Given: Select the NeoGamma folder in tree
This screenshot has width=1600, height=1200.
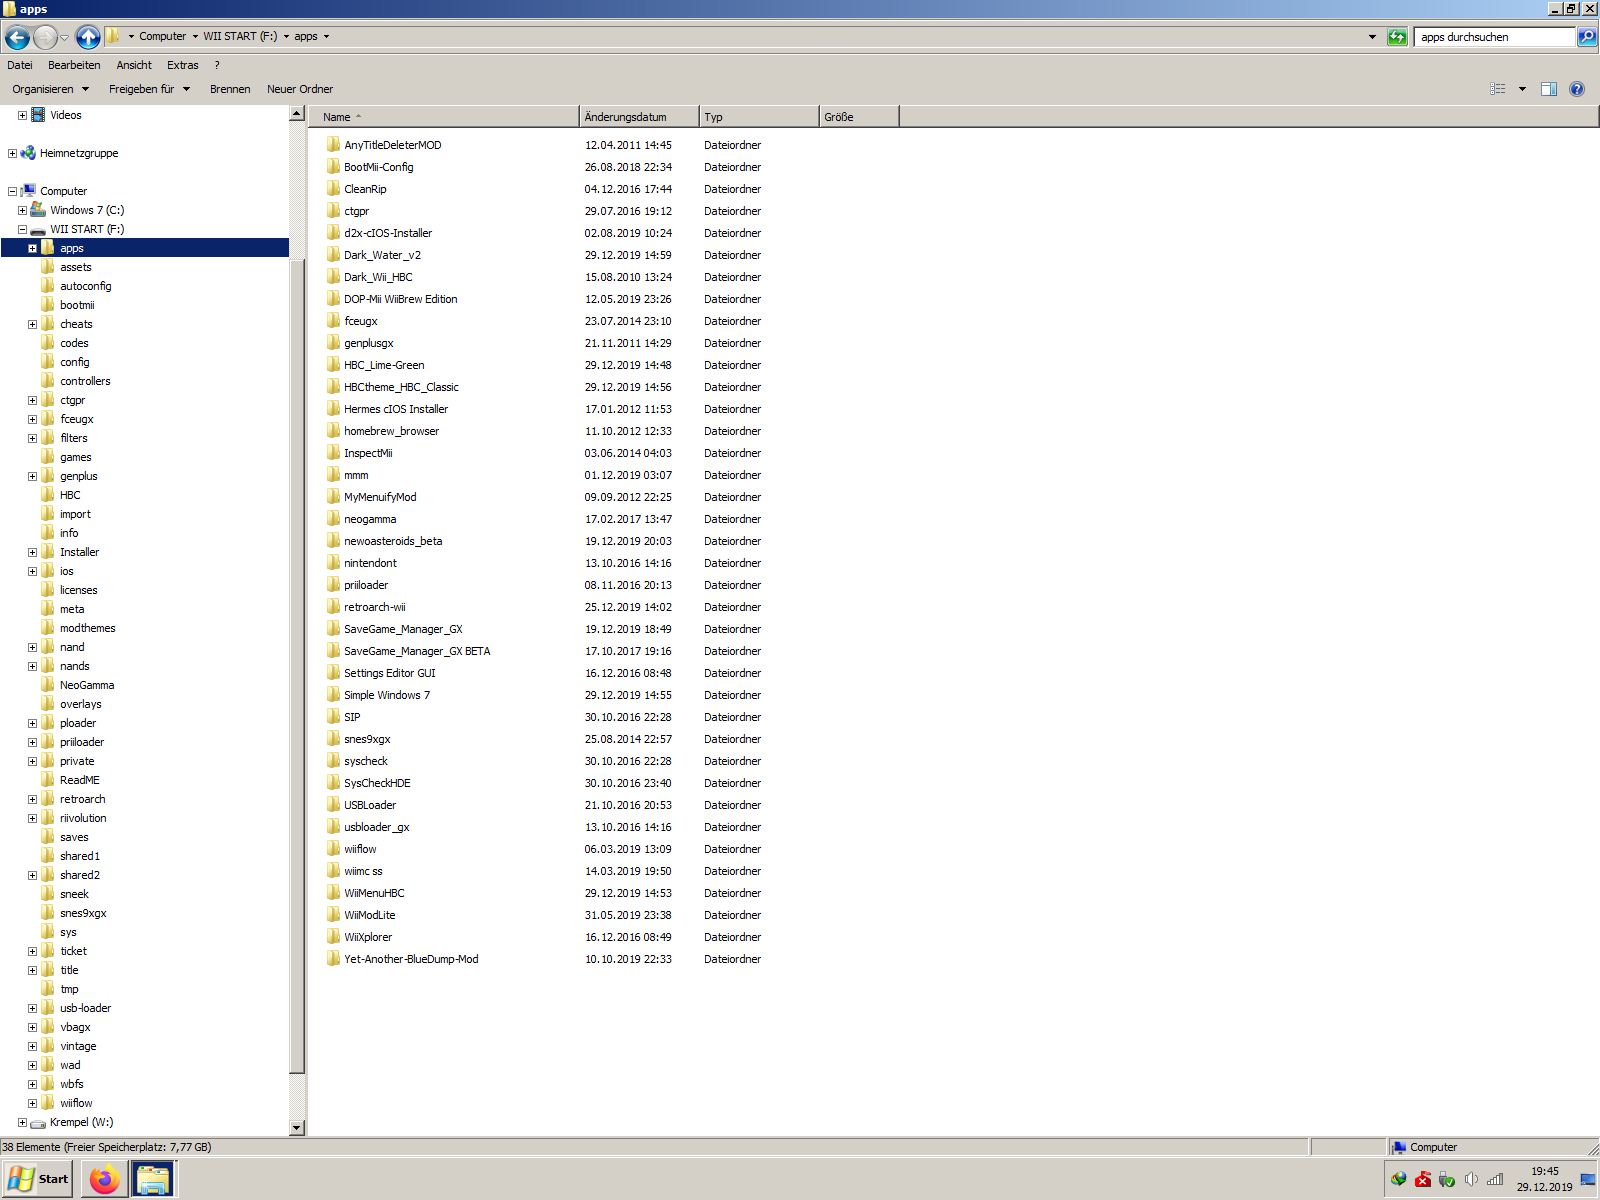Looking at the screenshot, I should (x=87, y=685).
